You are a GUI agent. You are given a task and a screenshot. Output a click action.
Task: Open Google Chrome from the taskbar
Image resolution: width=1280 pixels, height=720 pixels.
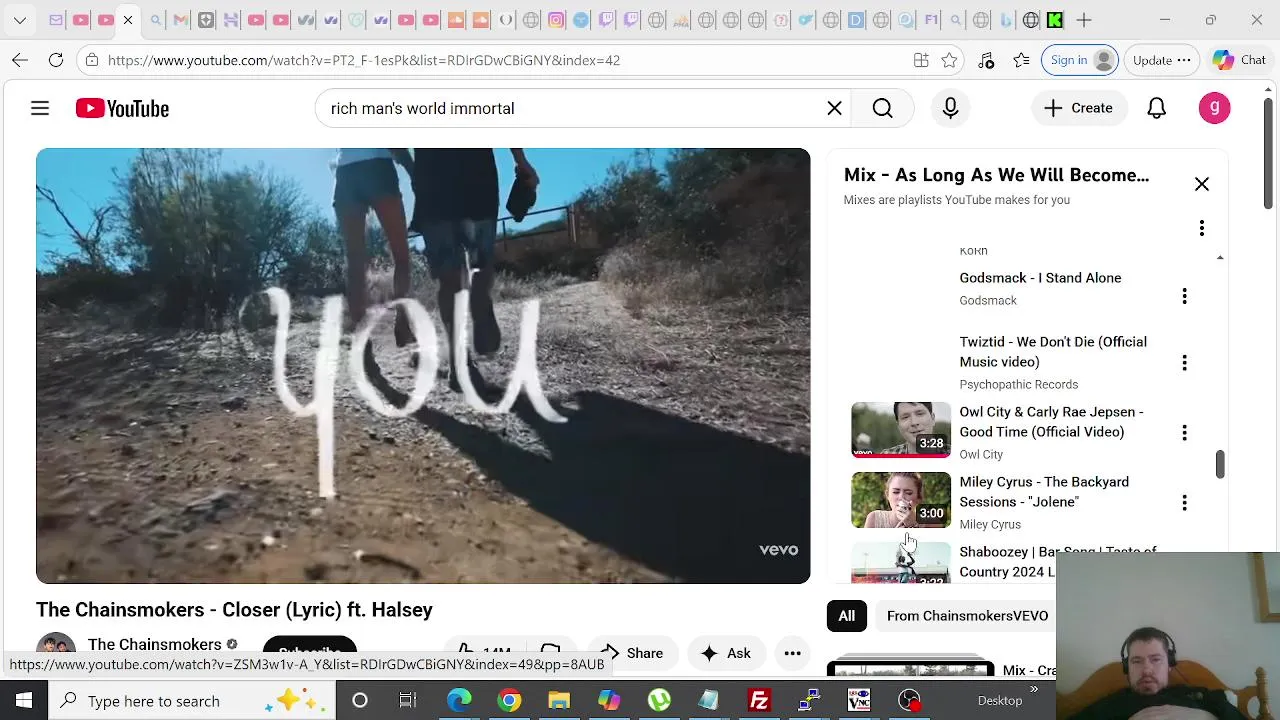coord(509,701)
